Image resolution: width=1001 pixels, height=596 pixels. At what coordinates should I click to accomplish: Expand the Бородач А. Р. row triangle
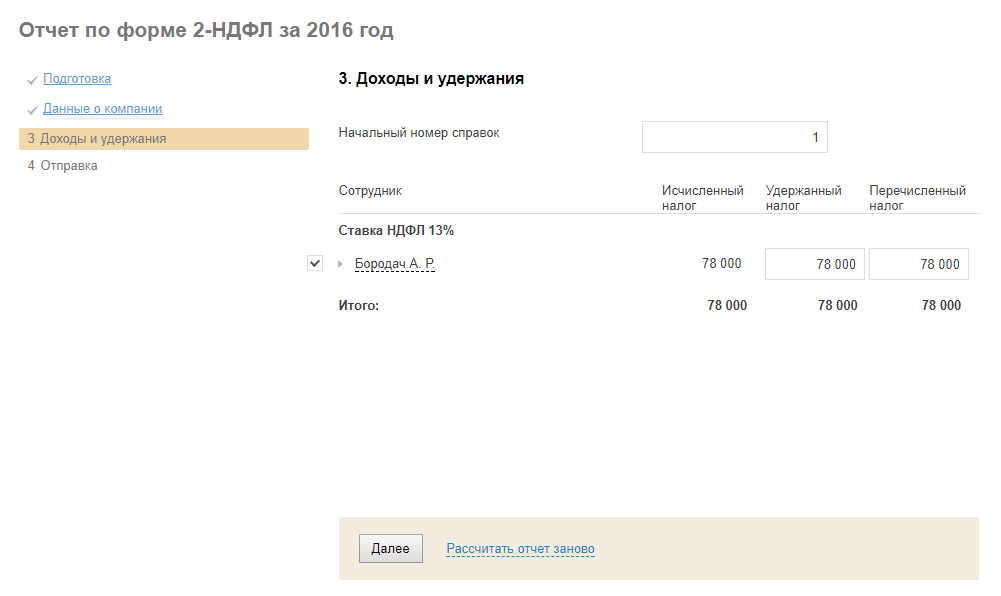tap(341, 264)
